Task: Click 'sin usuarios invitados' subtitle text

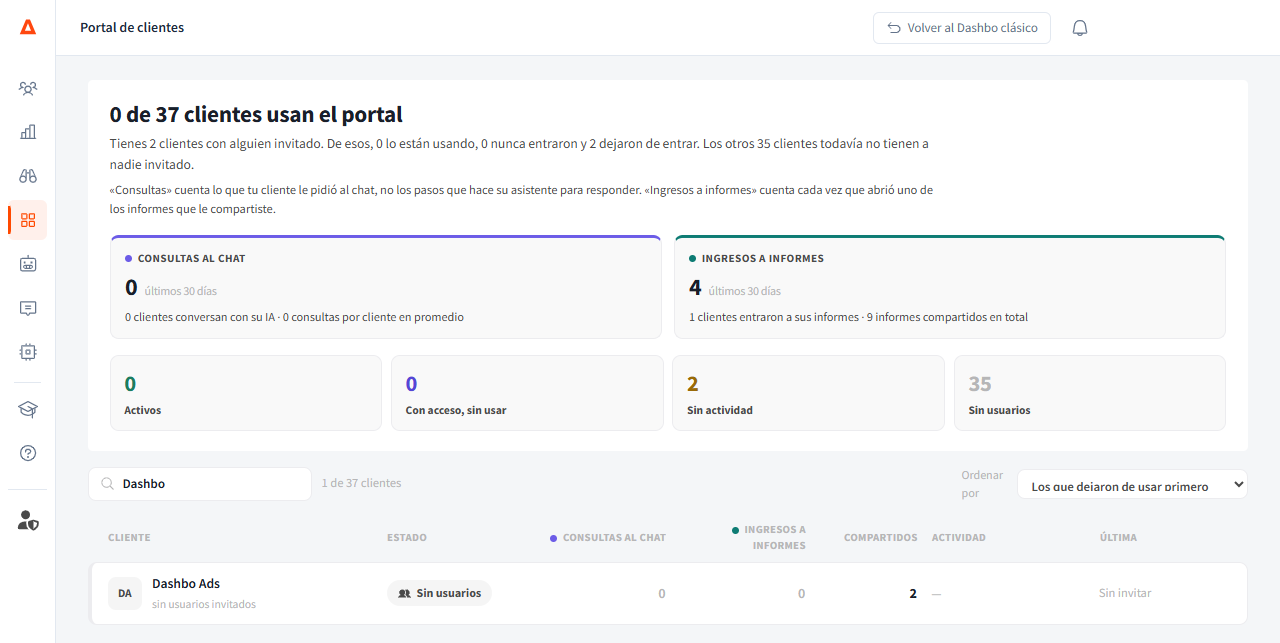Action: coord(204,604)
